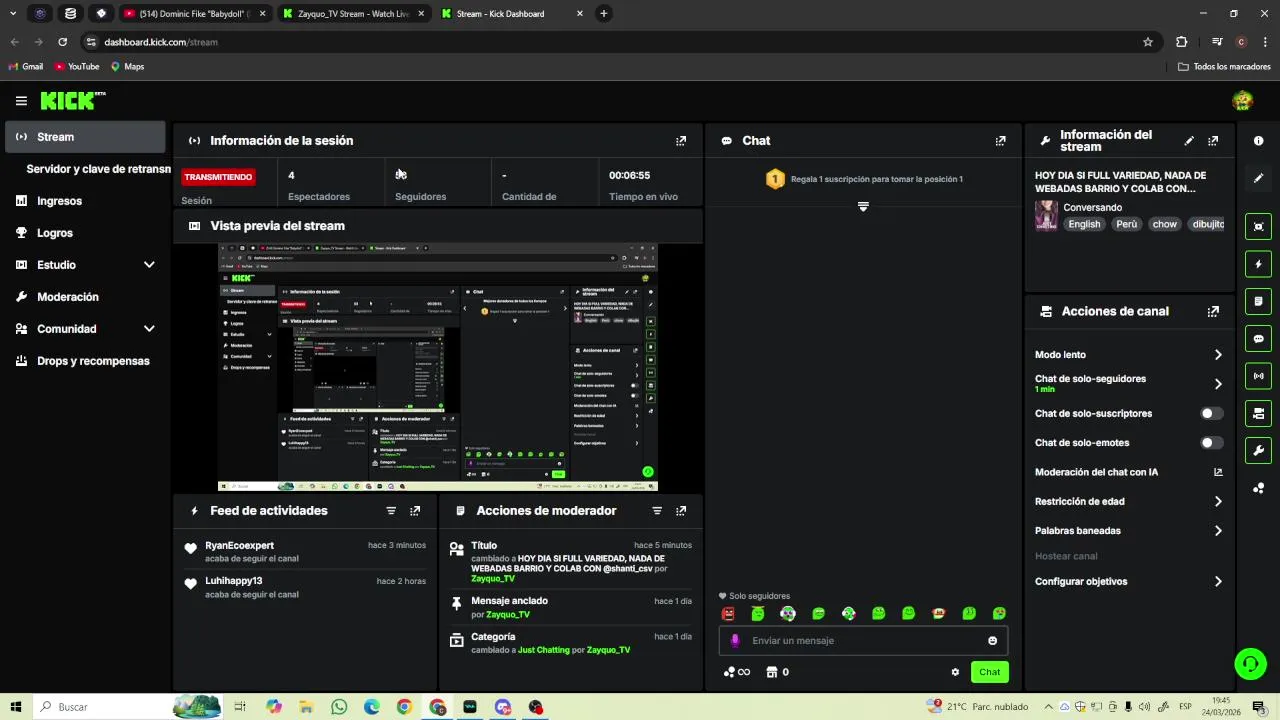Image resolution: width=1280 pixels, height=720 pixels.
Task: Toggle the broadcast session widget icon
Action: click(1258, 376)
